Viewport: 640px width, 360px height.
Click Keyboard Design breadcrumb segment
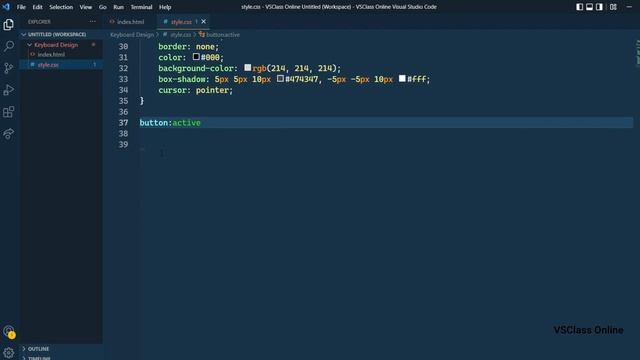pyautogui.click(x=132, y=35)
